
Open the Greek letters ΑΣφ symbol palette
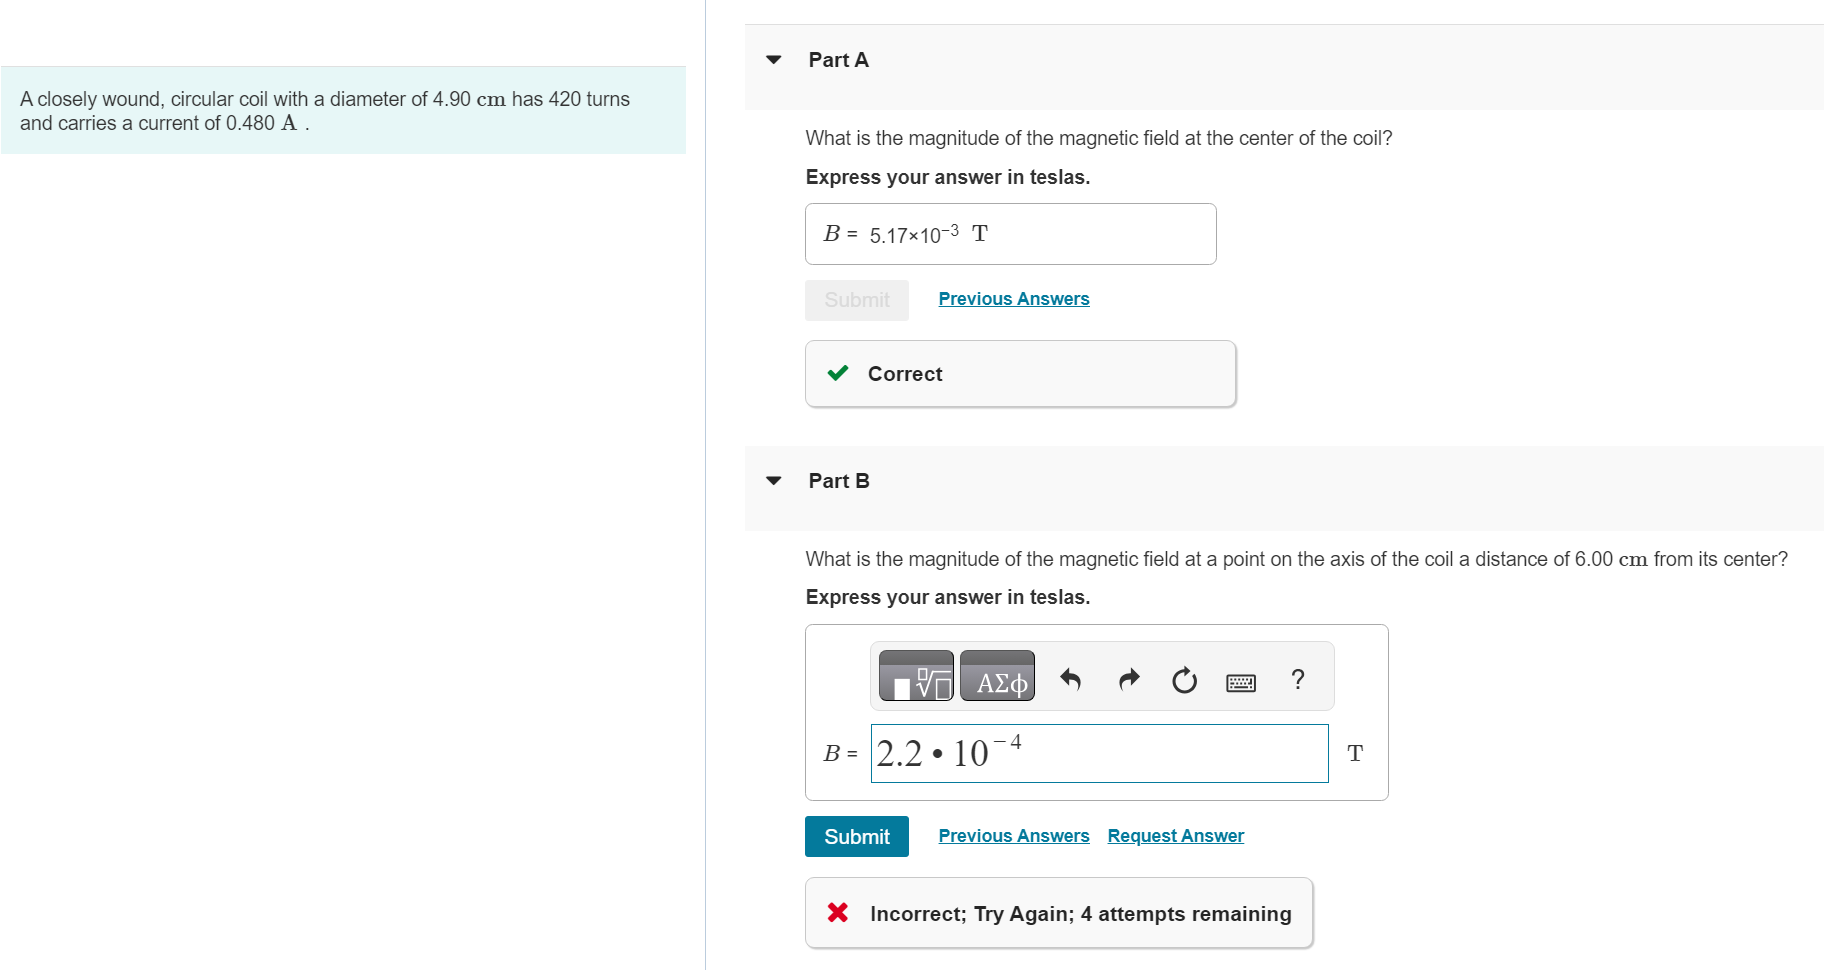pyautogui.click(x=997, y=676)
